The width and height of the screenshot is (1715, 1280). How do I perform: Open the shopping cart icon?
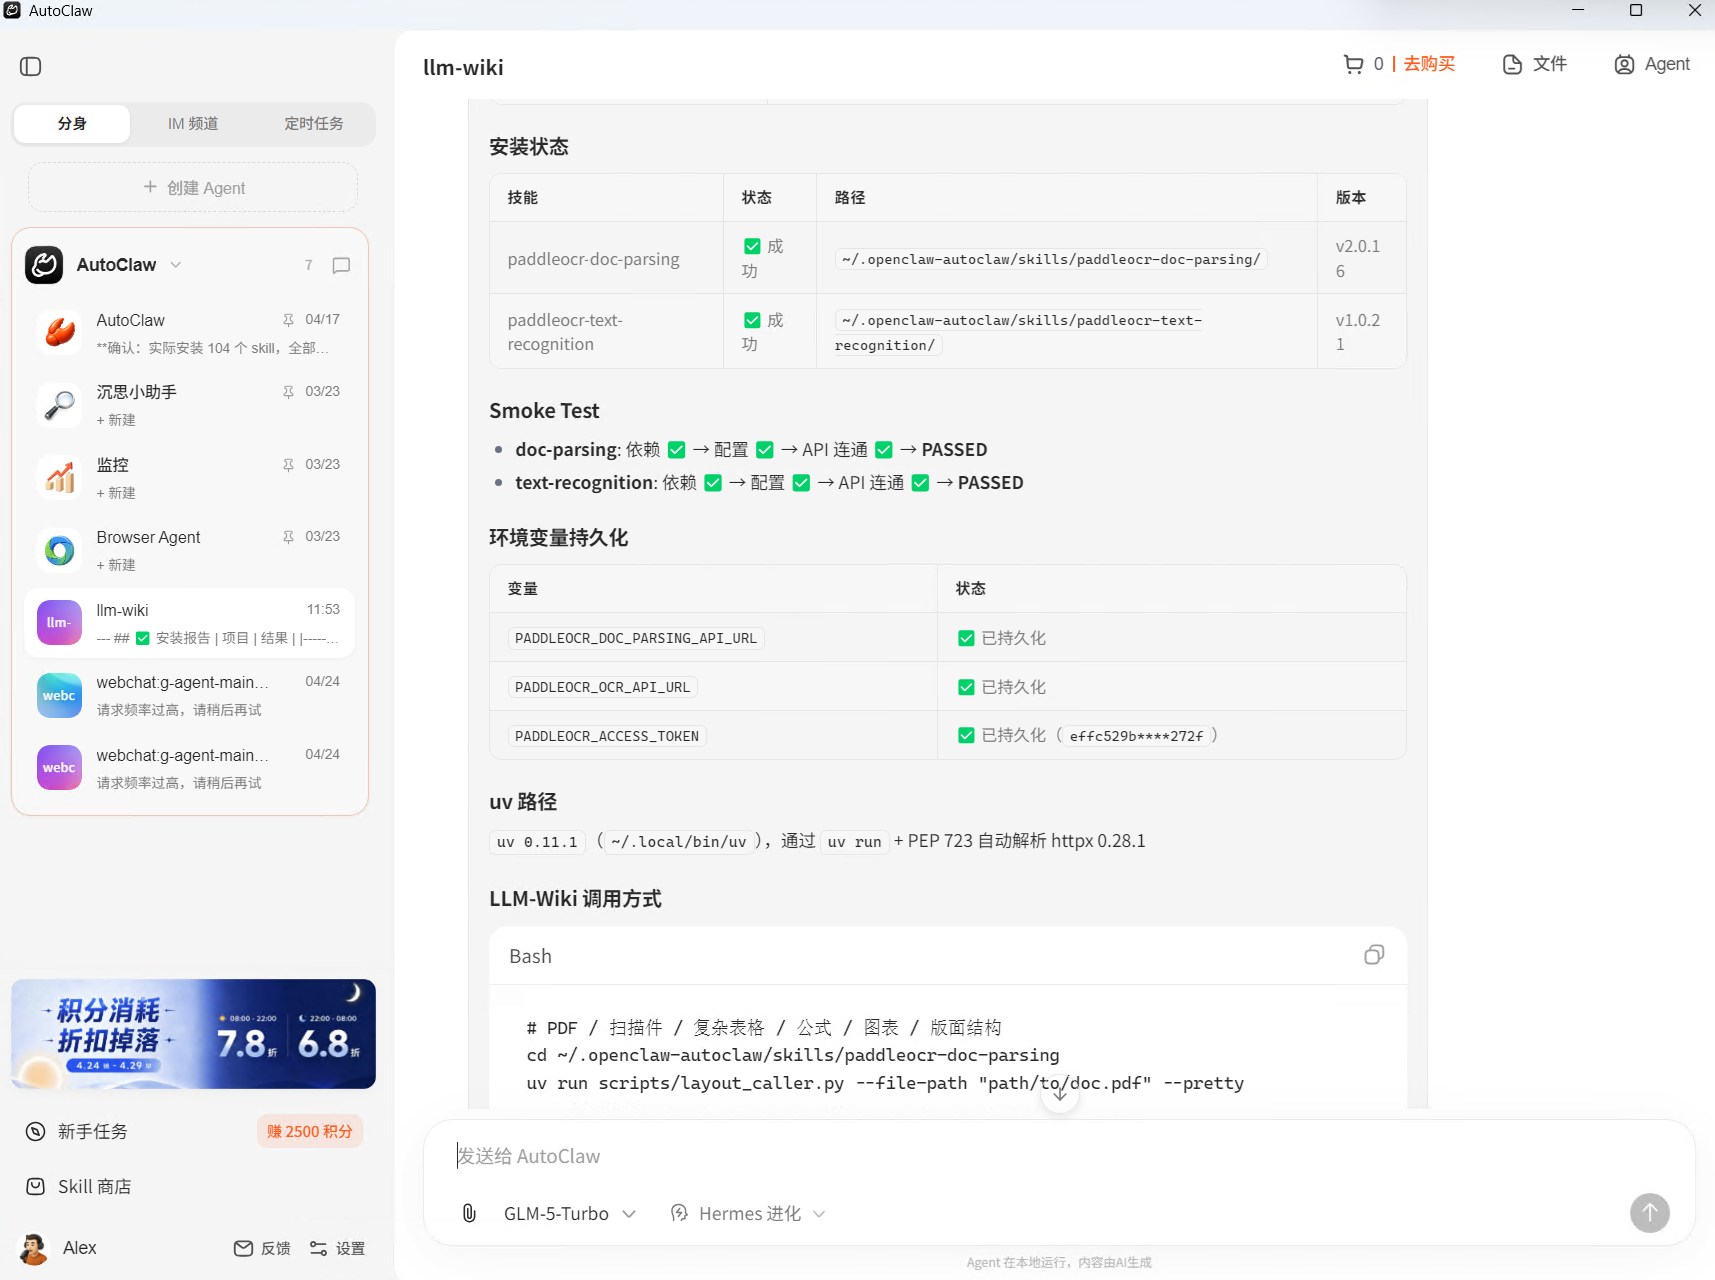click(1353, 64)
